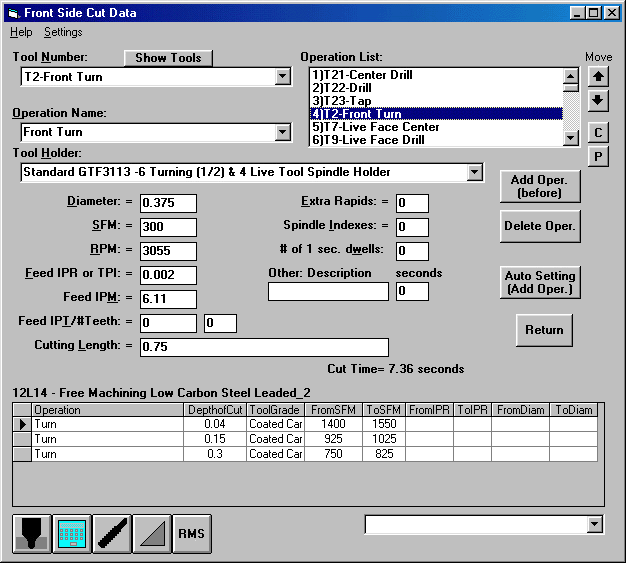Open the Help menu
Image resolution: width=626 pixels, height=563 pixels.
point(21,32)
